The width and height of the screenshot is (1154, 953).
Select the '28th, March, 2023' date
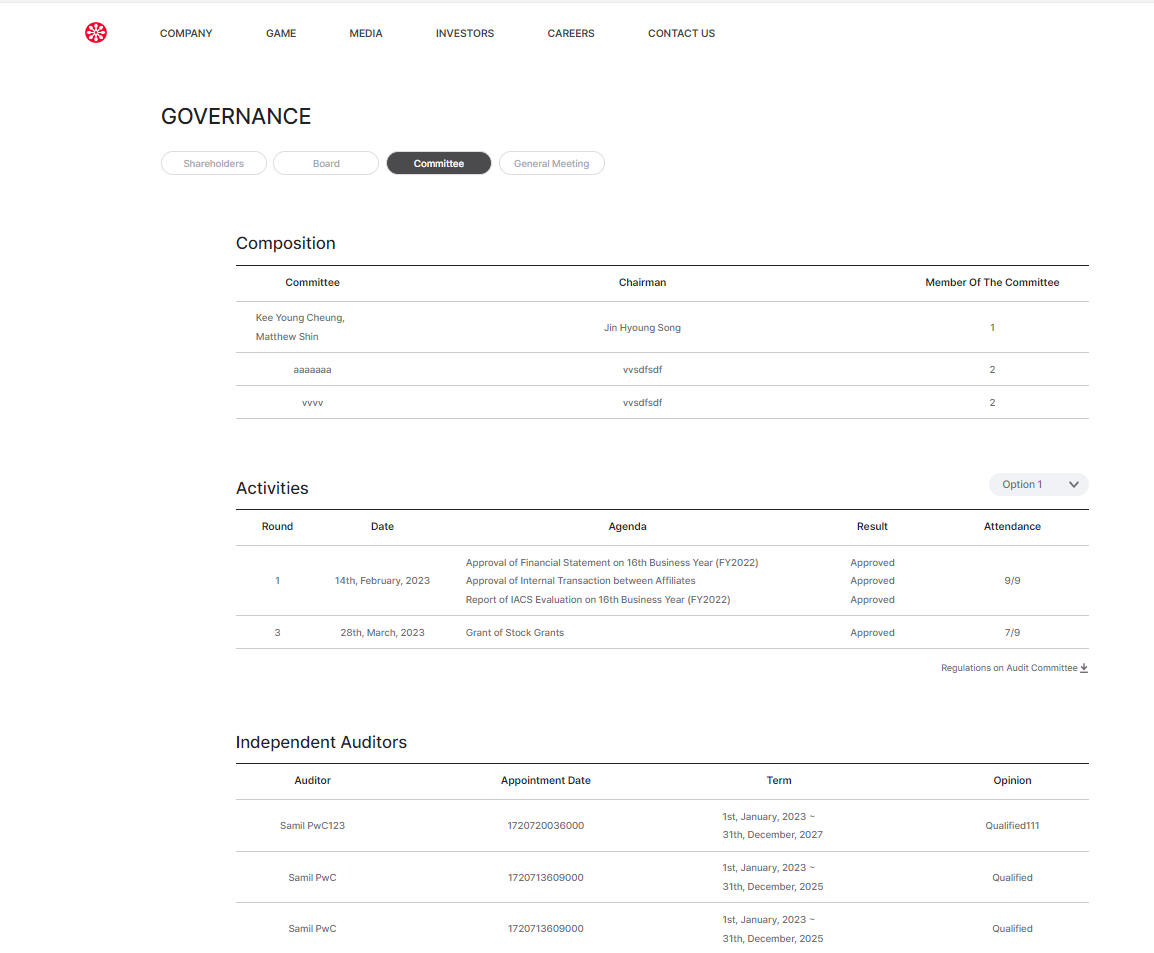click(382, 632)
